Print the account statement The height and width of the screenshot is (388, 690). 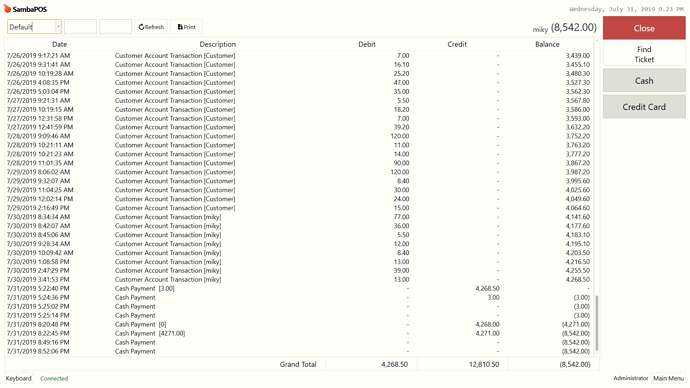[x=186, y=27]
